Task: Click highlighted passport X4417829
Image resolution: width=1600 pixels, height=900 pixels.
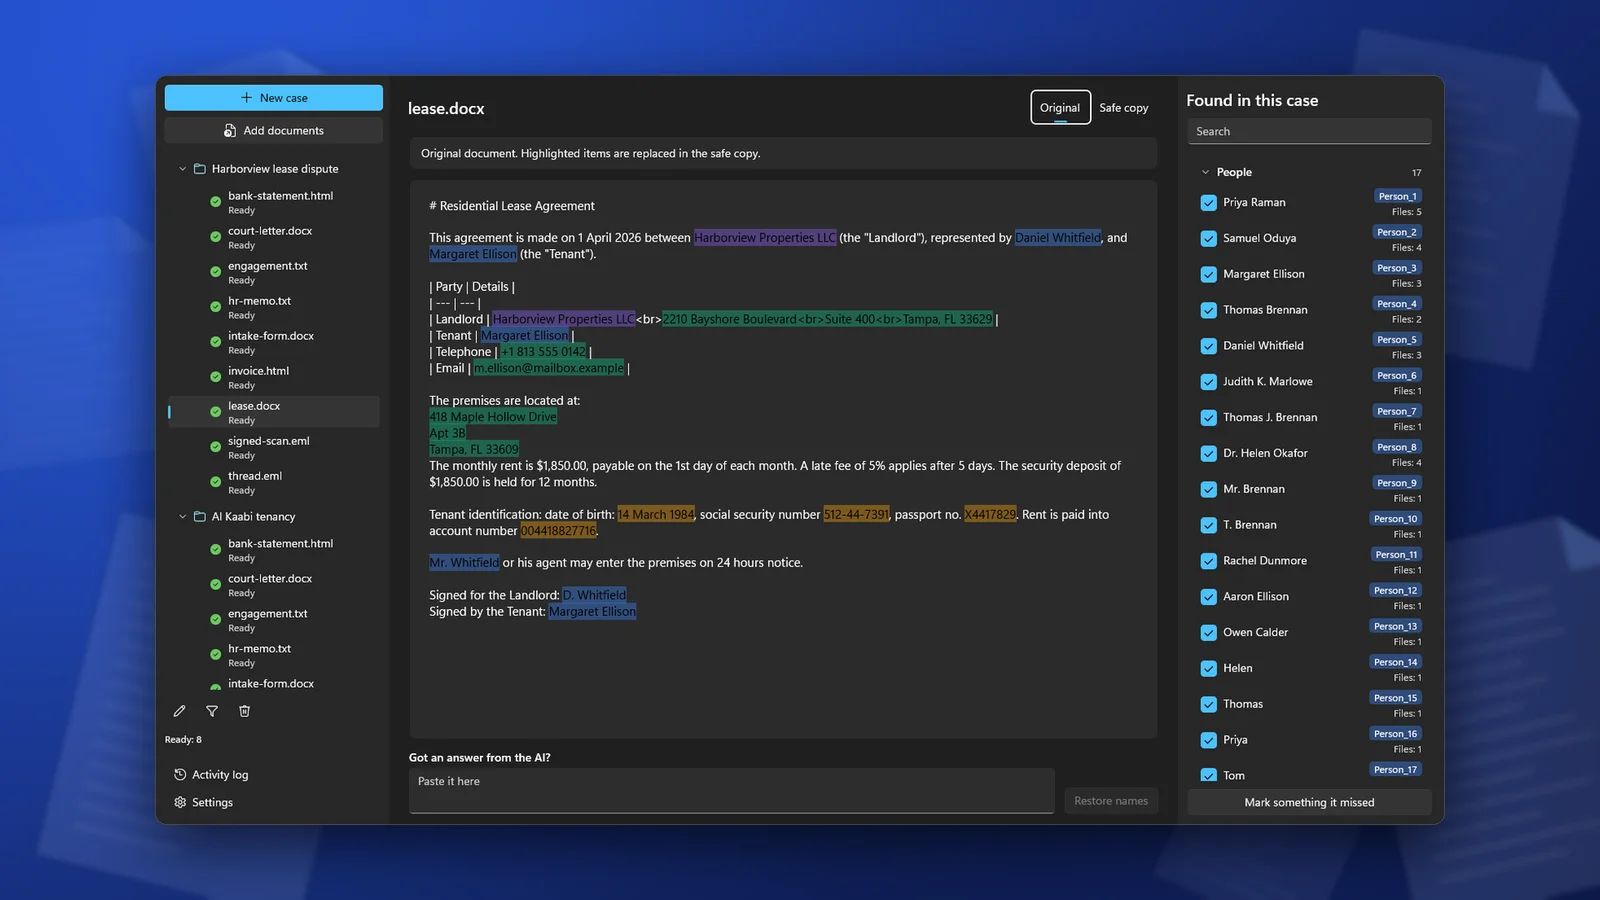Action: point(990,515)
